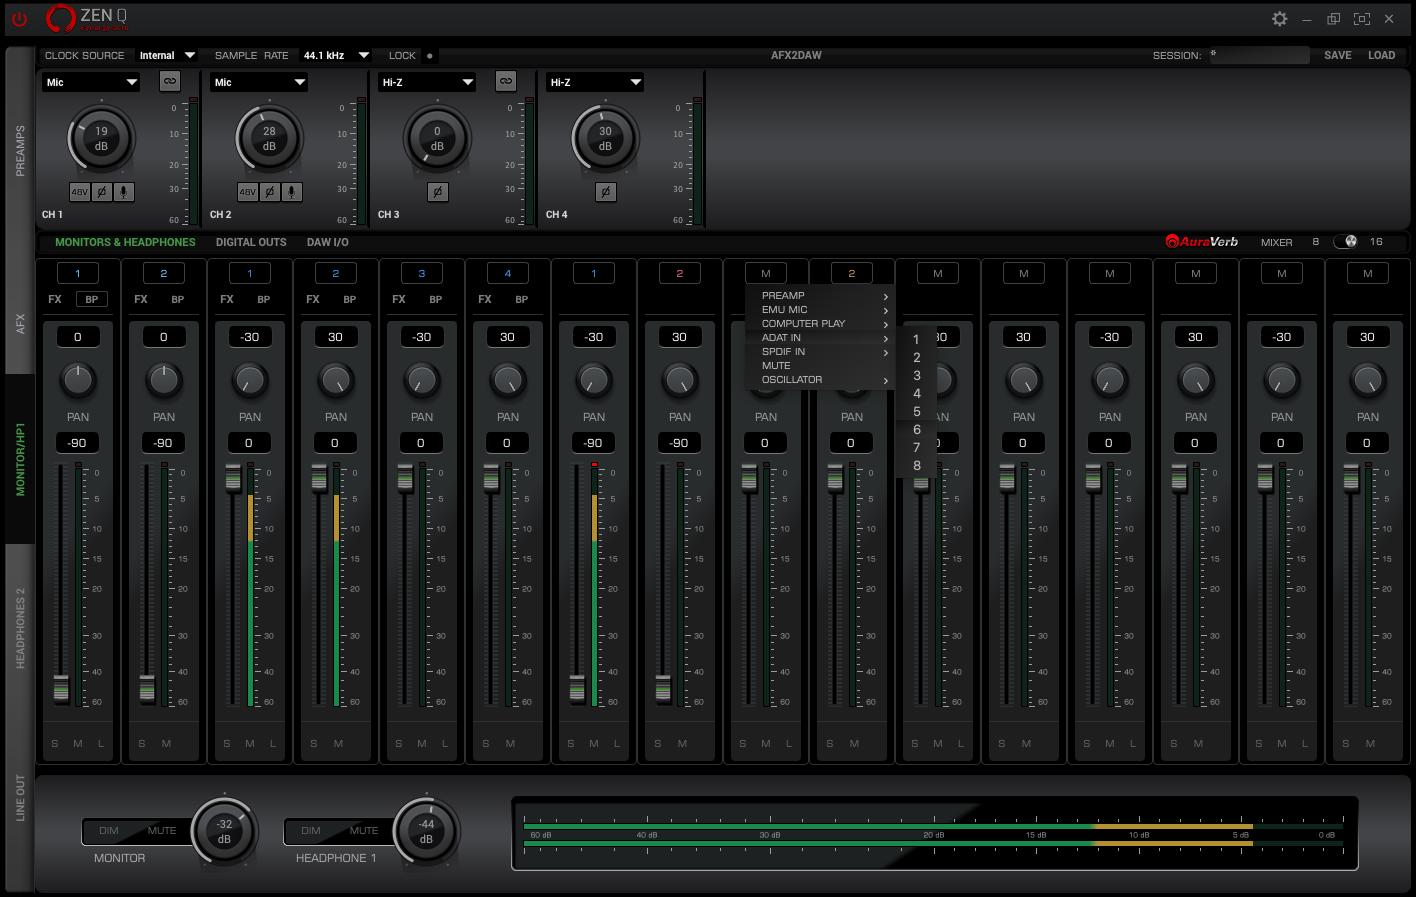Click the SESSION name input field
This screenshot has width=1416, height=897.
coord(1259,56)
